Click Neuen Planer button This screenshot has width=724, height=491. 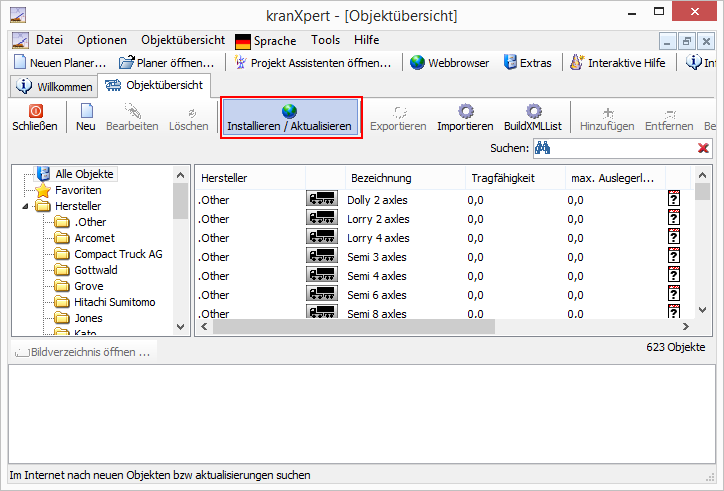click(x=60, y=62)
